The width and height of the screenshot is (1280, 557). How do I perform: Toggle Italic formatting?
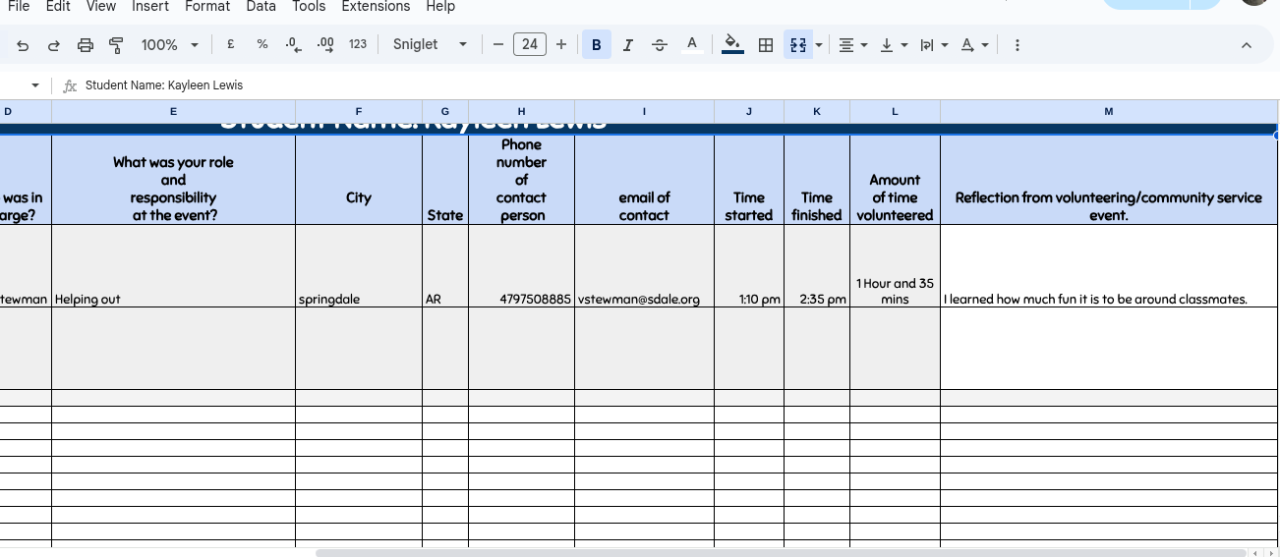[x=628, y=45]
